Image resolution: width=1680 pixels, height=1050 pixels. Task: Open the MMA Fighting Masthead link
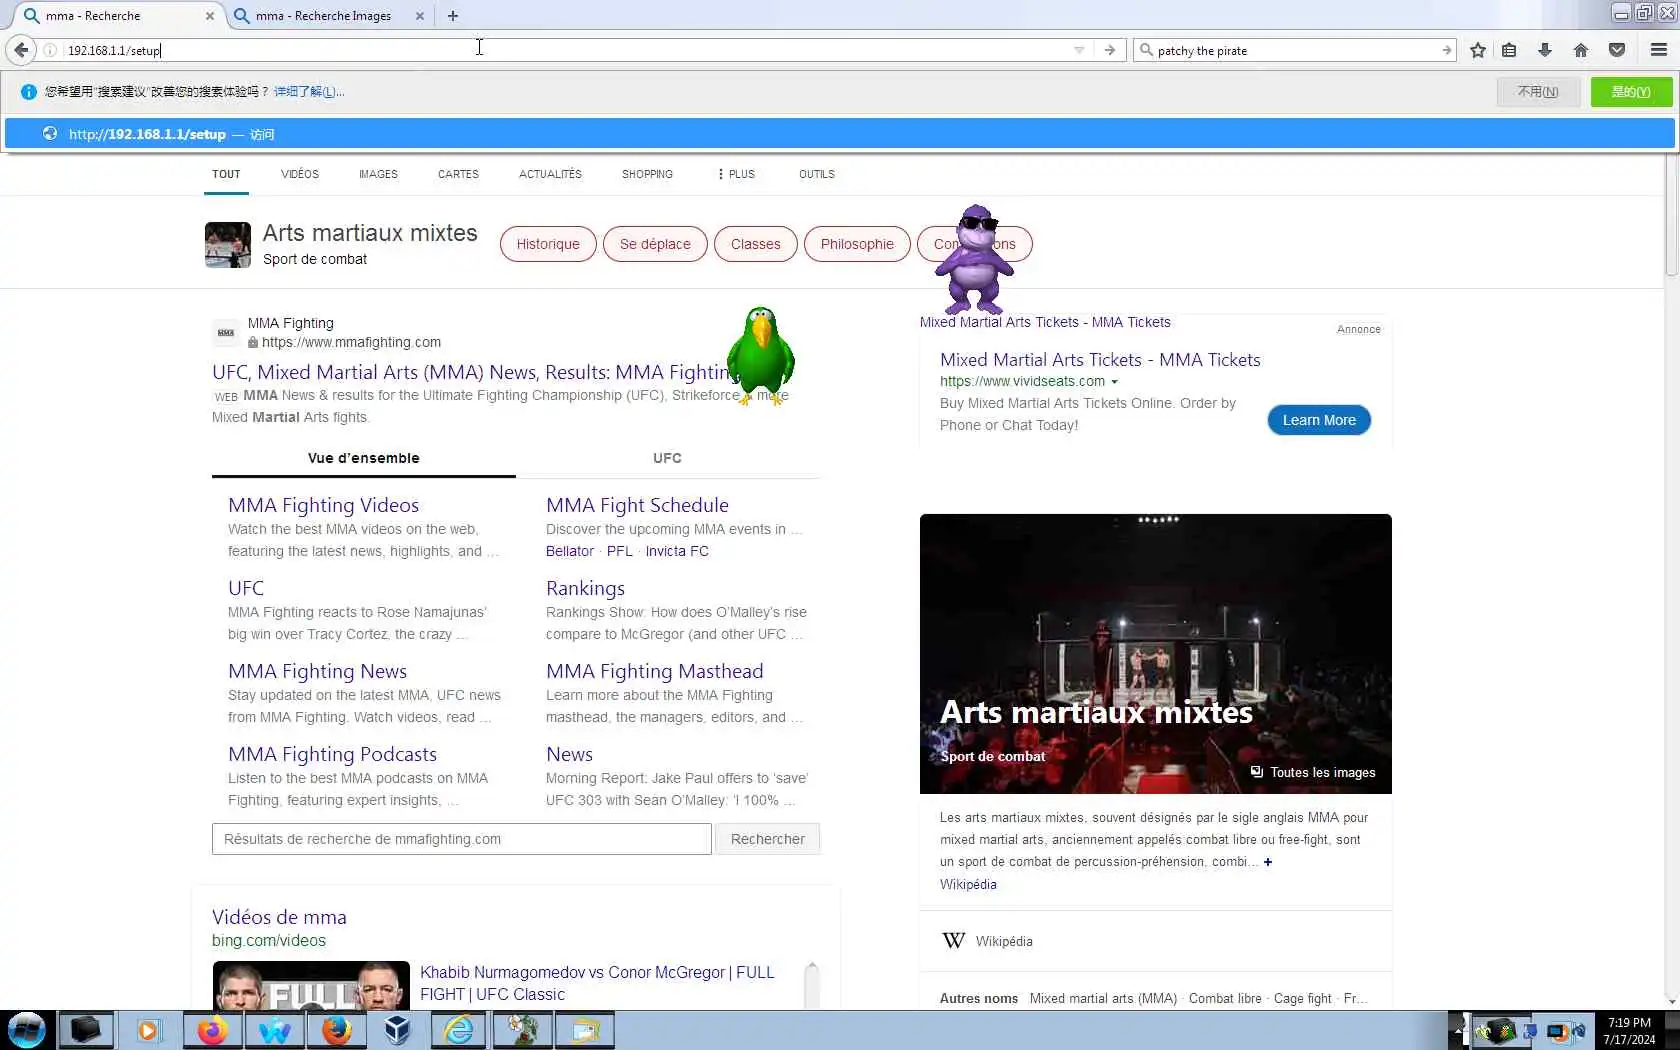coord(654,671)
